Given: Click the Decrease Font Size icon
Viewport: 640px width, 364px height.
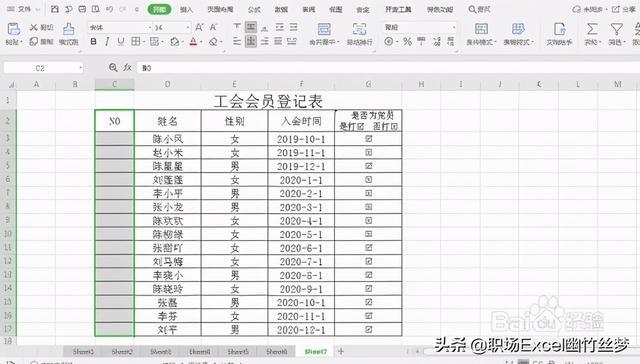Looking at the screenshot, I should point(213,27).
